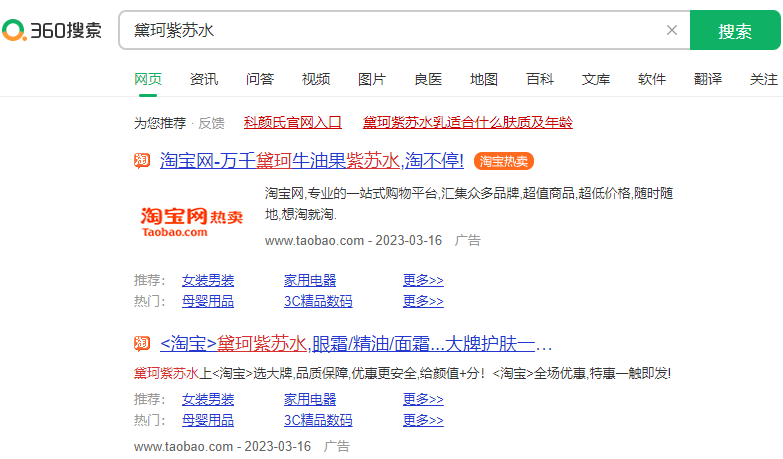The image size is (783, 459).
Task: Open 母婴用品 link under first result
Action: (208, 301)
